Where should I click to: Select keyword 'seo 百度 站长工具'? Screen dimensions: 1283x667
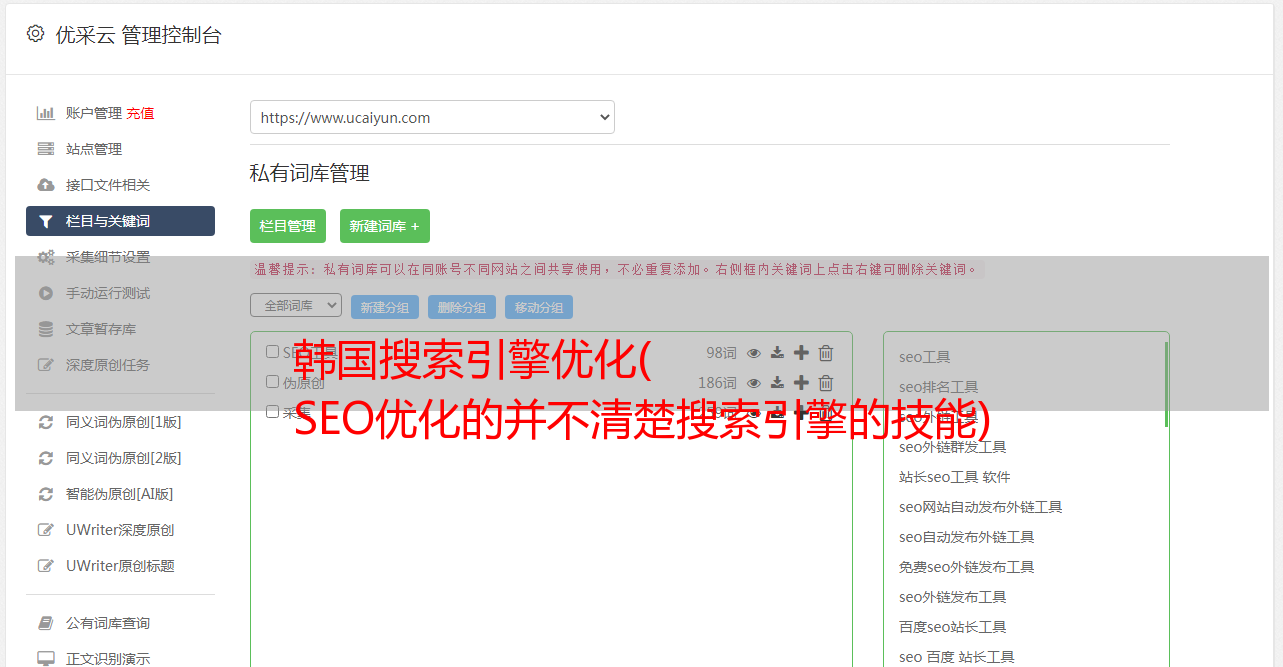[957, 657]
